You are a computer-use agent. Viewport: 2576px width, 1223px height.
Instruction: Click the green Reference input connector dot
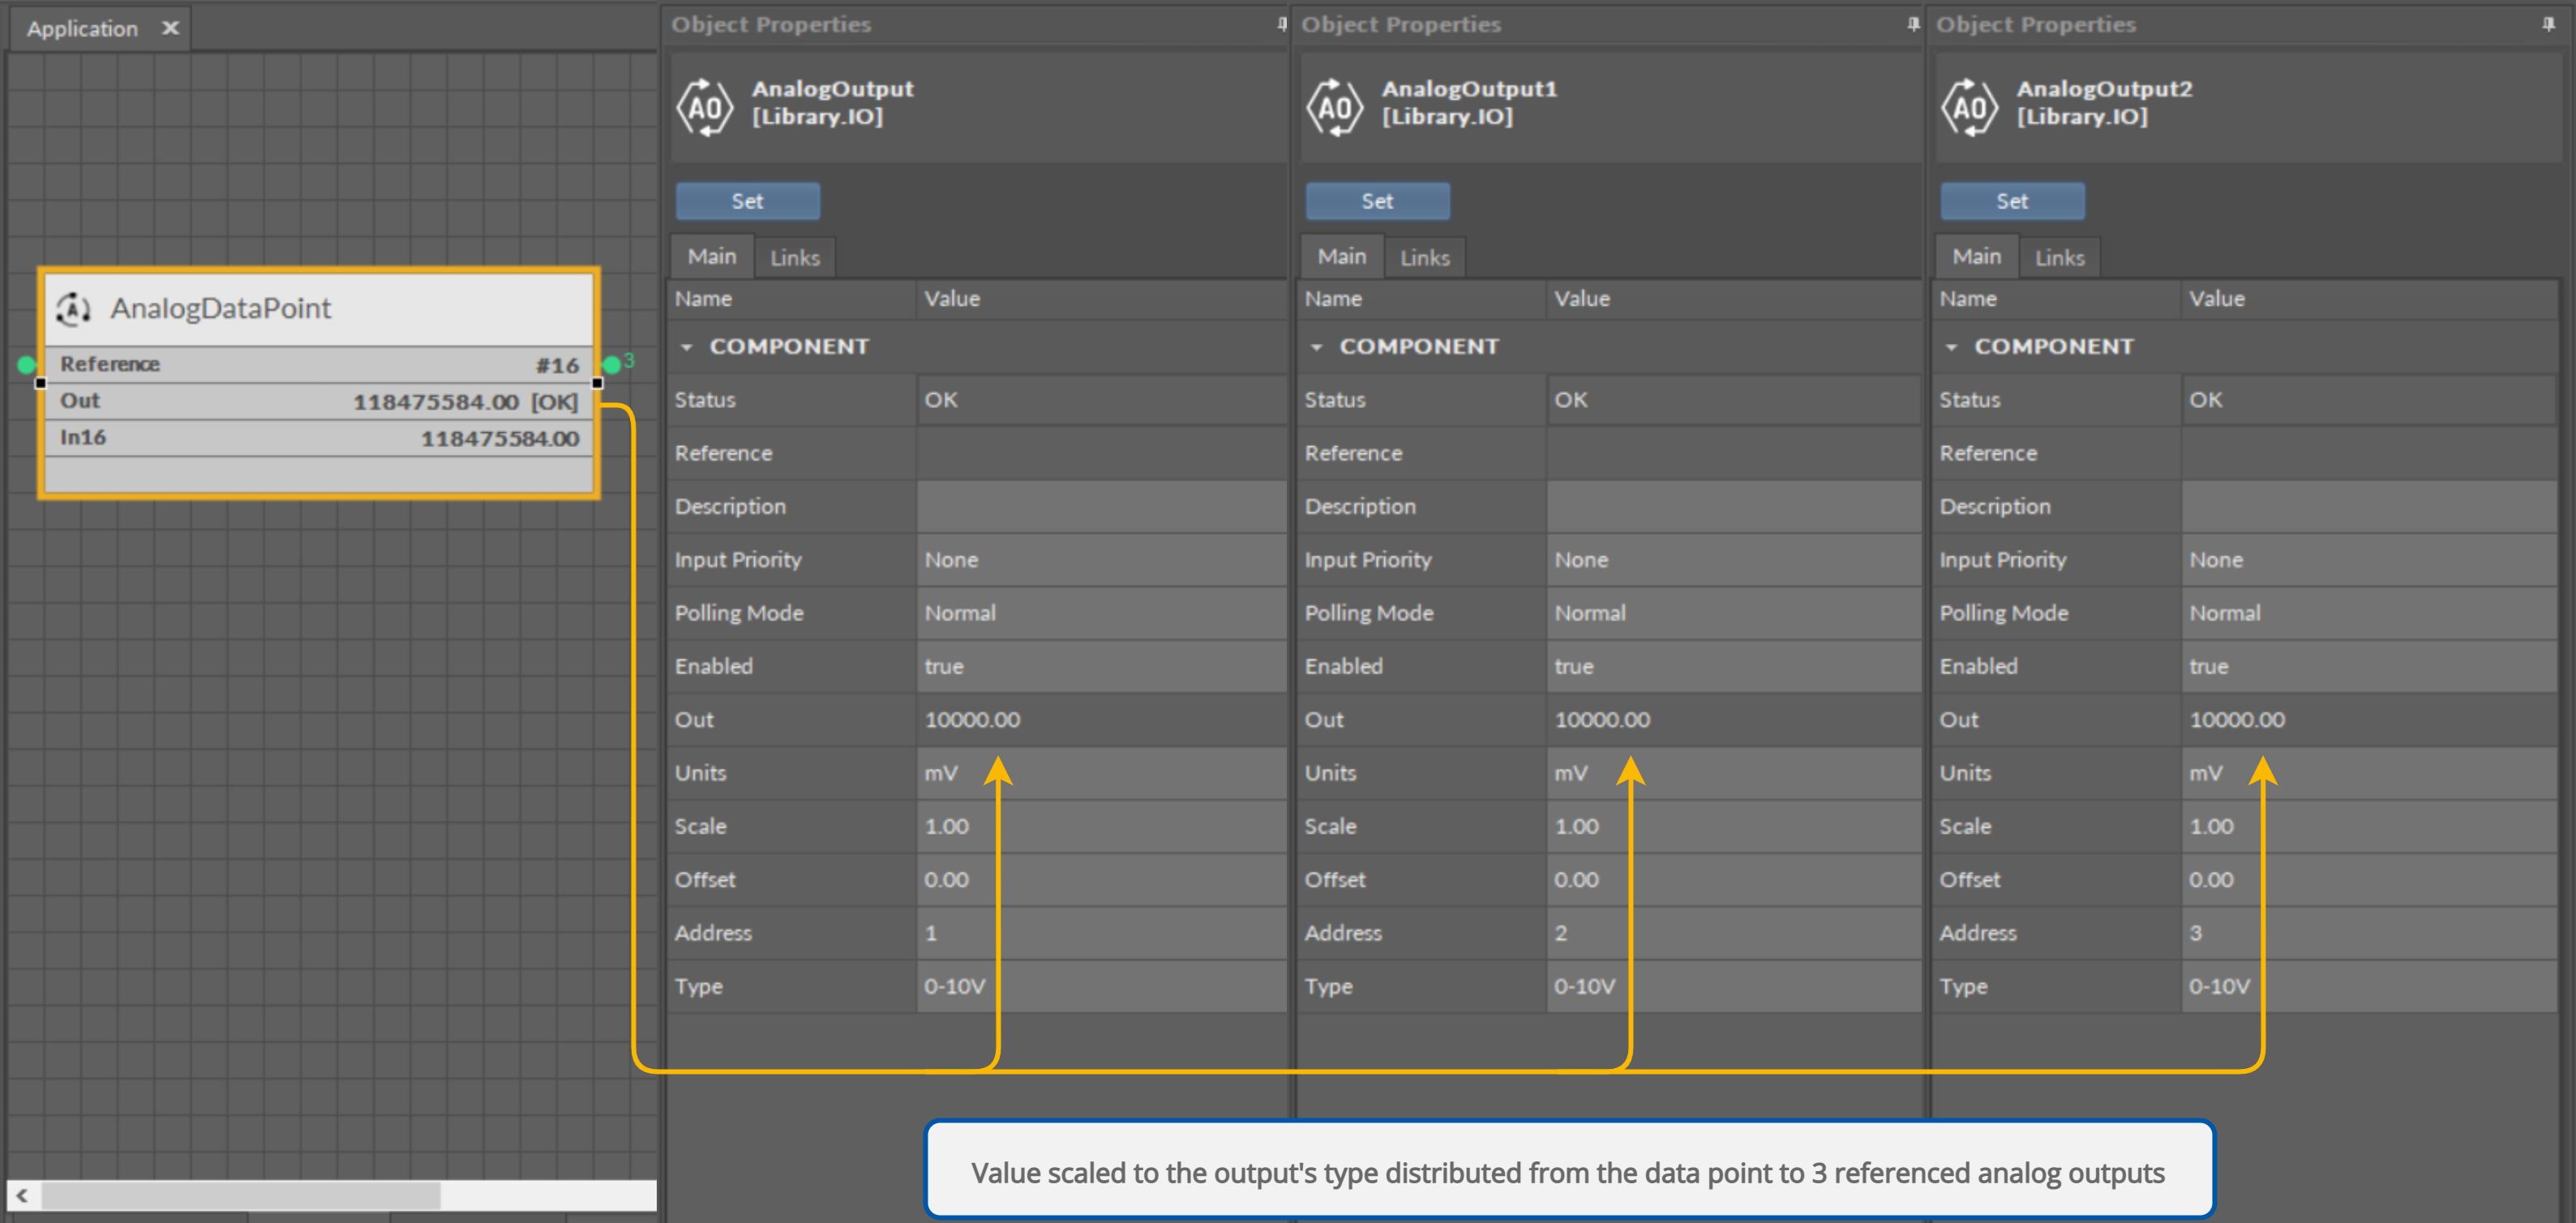tap(26, 364)
